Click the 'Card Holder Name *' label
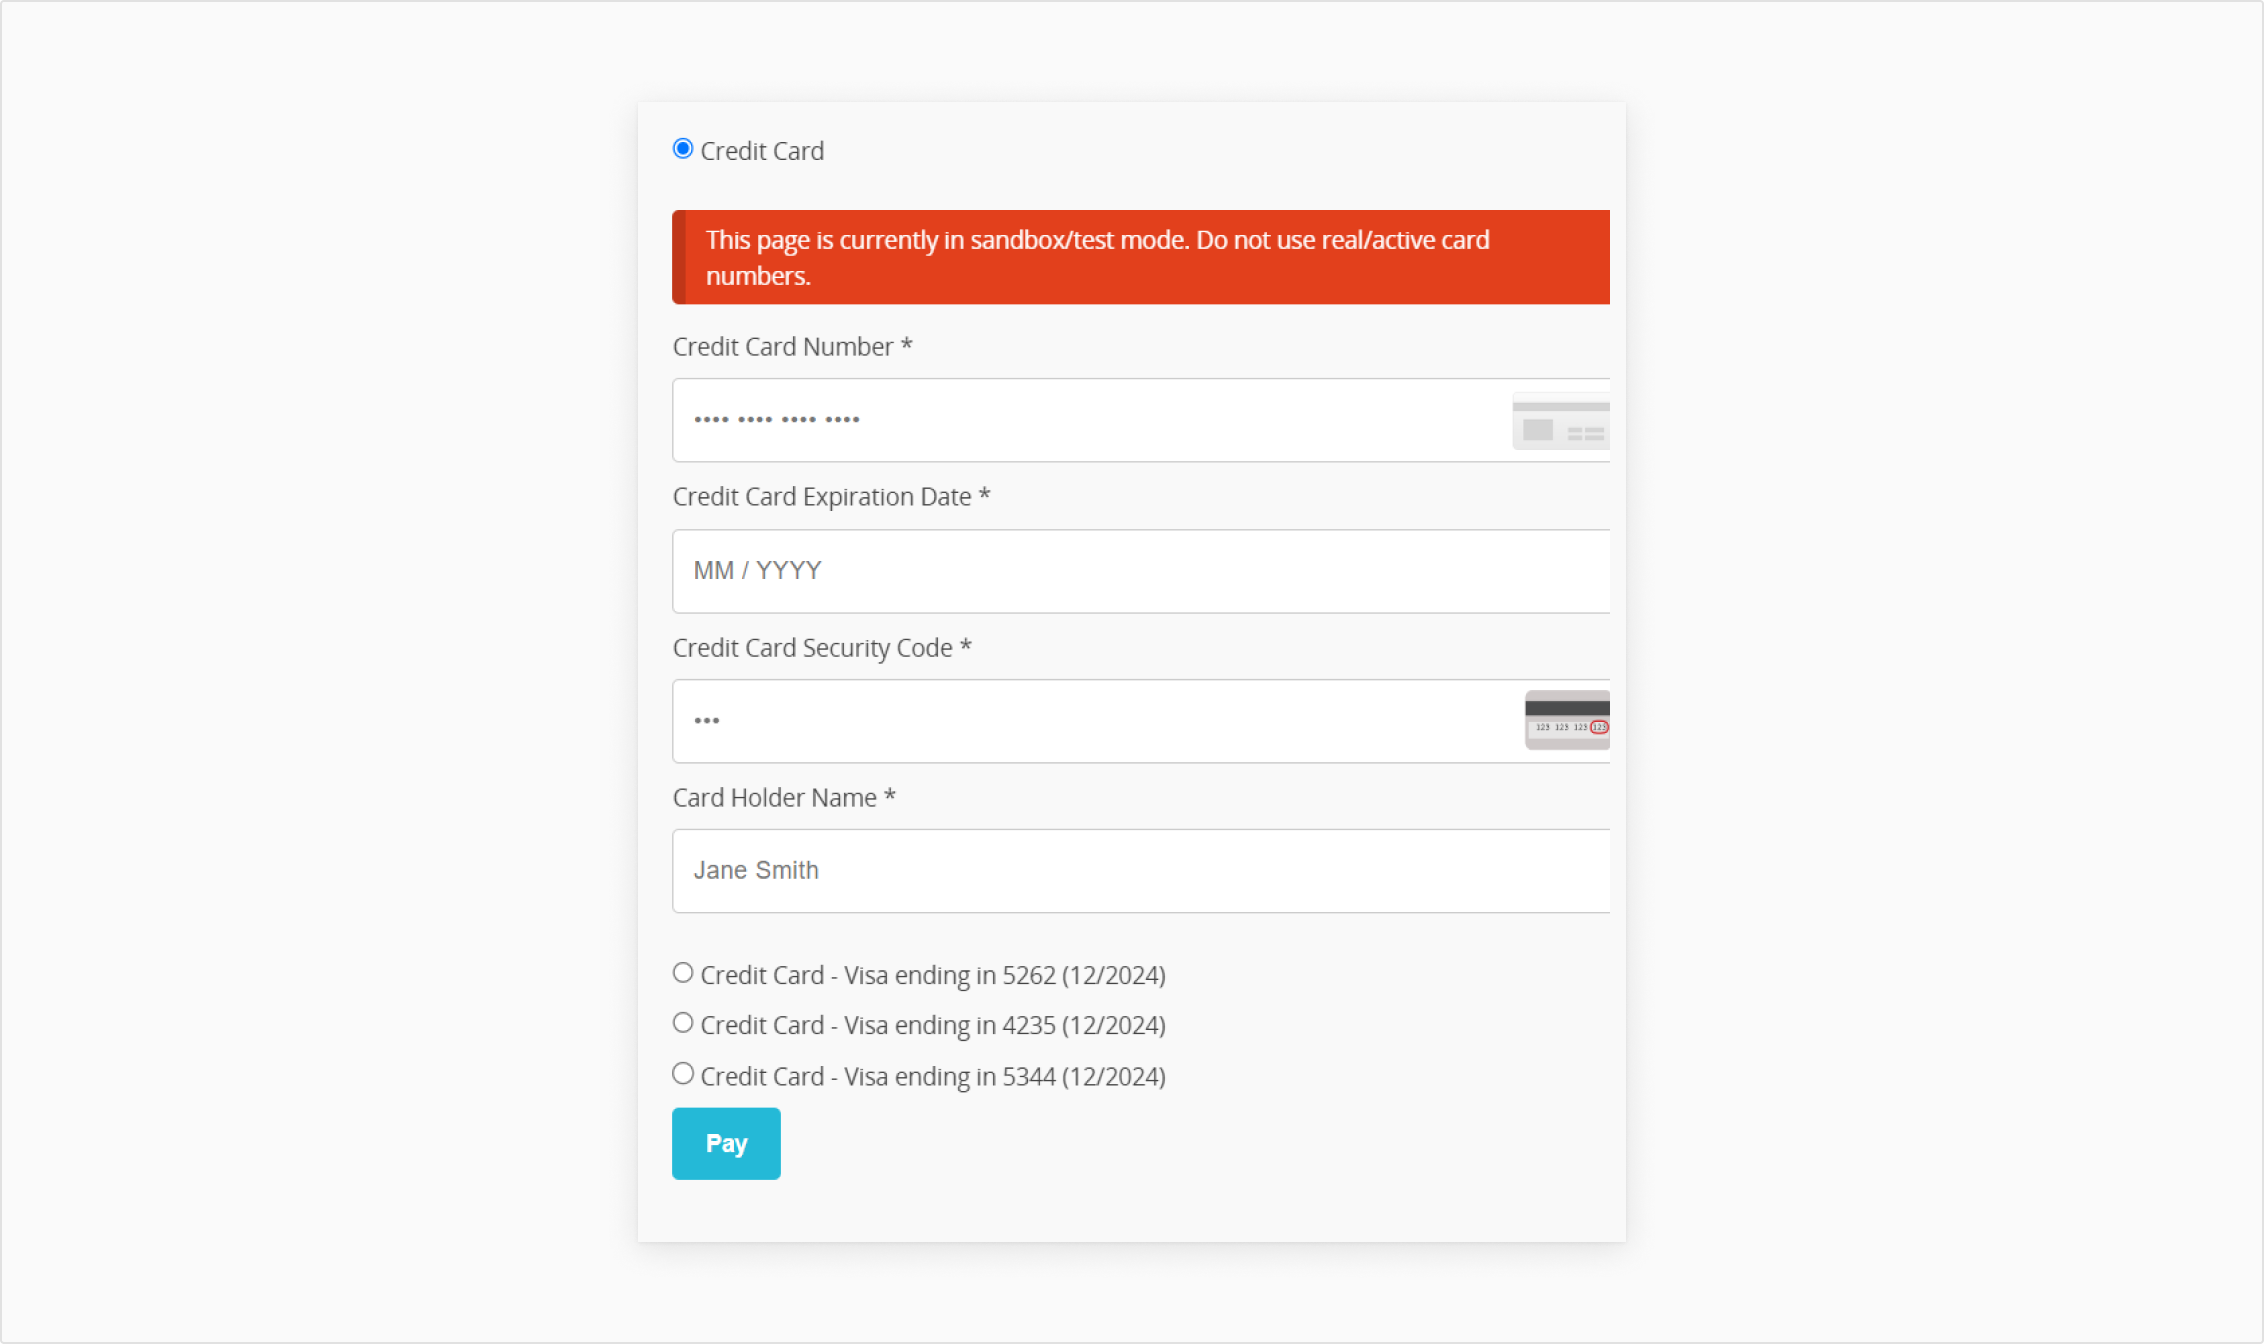The width and height of the screenshot is (2264, 1344). pyautogui.click(x=784, y=798)
